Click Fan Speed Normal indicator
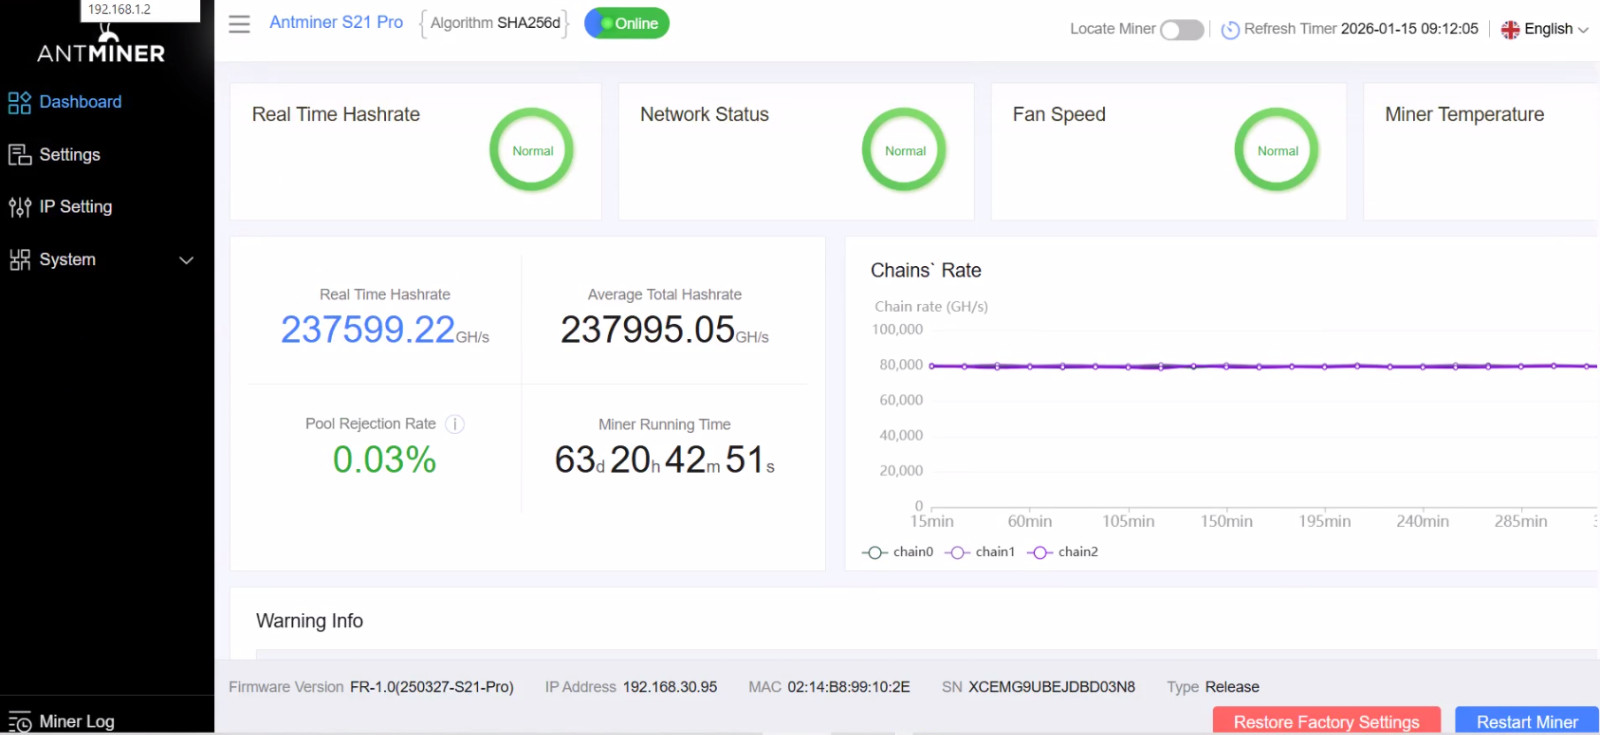This screenshot has height=735, width=1600. coord(1277,151)
